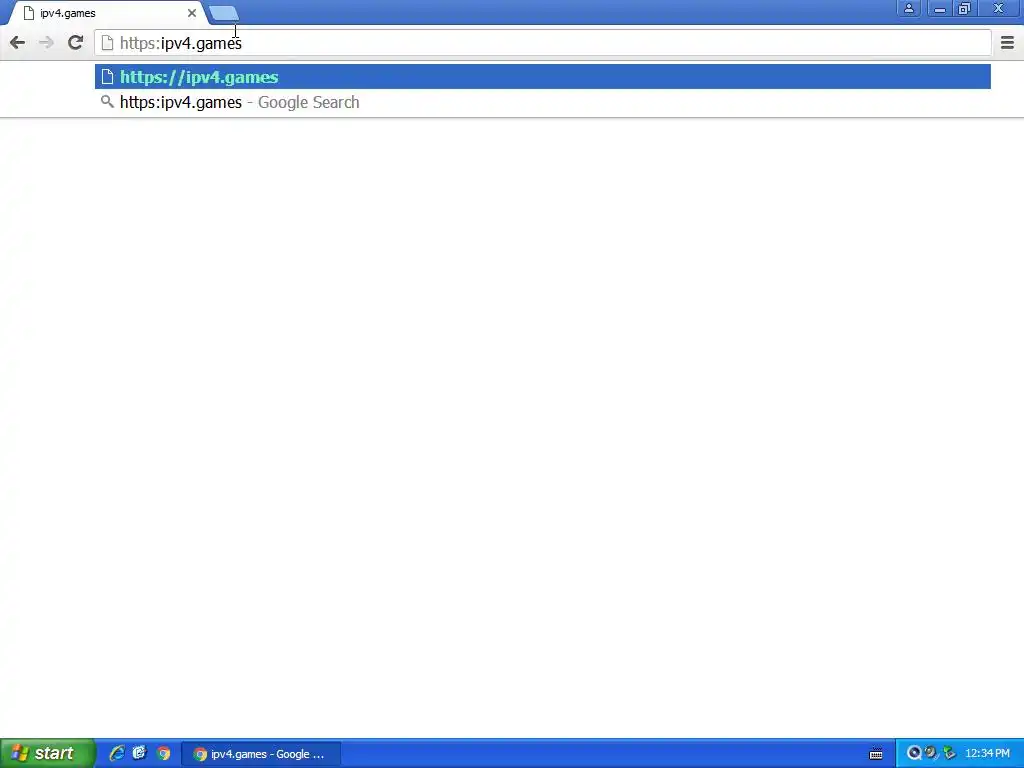This screenshot has width=1024, height=768.
Task: Click the forward navigation arrow
Action: coord(46,43)
